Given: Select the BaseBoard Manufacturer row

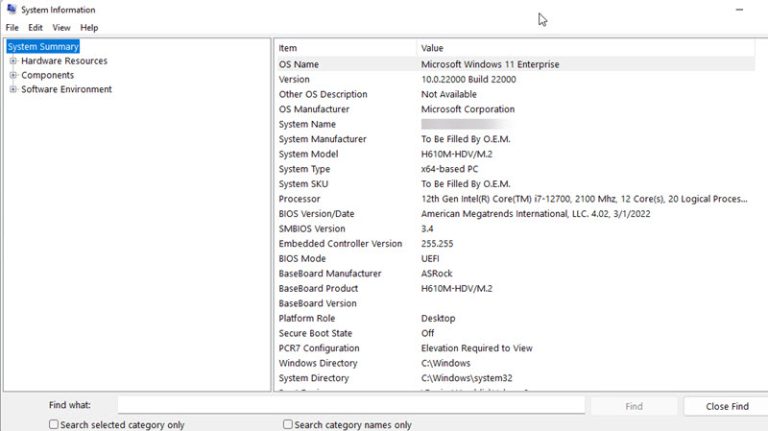Looking at the screenshot, I should pos(515,273).
